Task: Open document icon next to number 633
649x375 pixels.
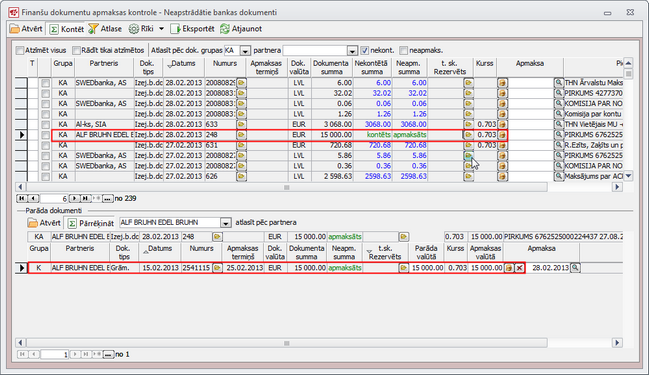Action: pyautogui.click(x=241, y=125)
